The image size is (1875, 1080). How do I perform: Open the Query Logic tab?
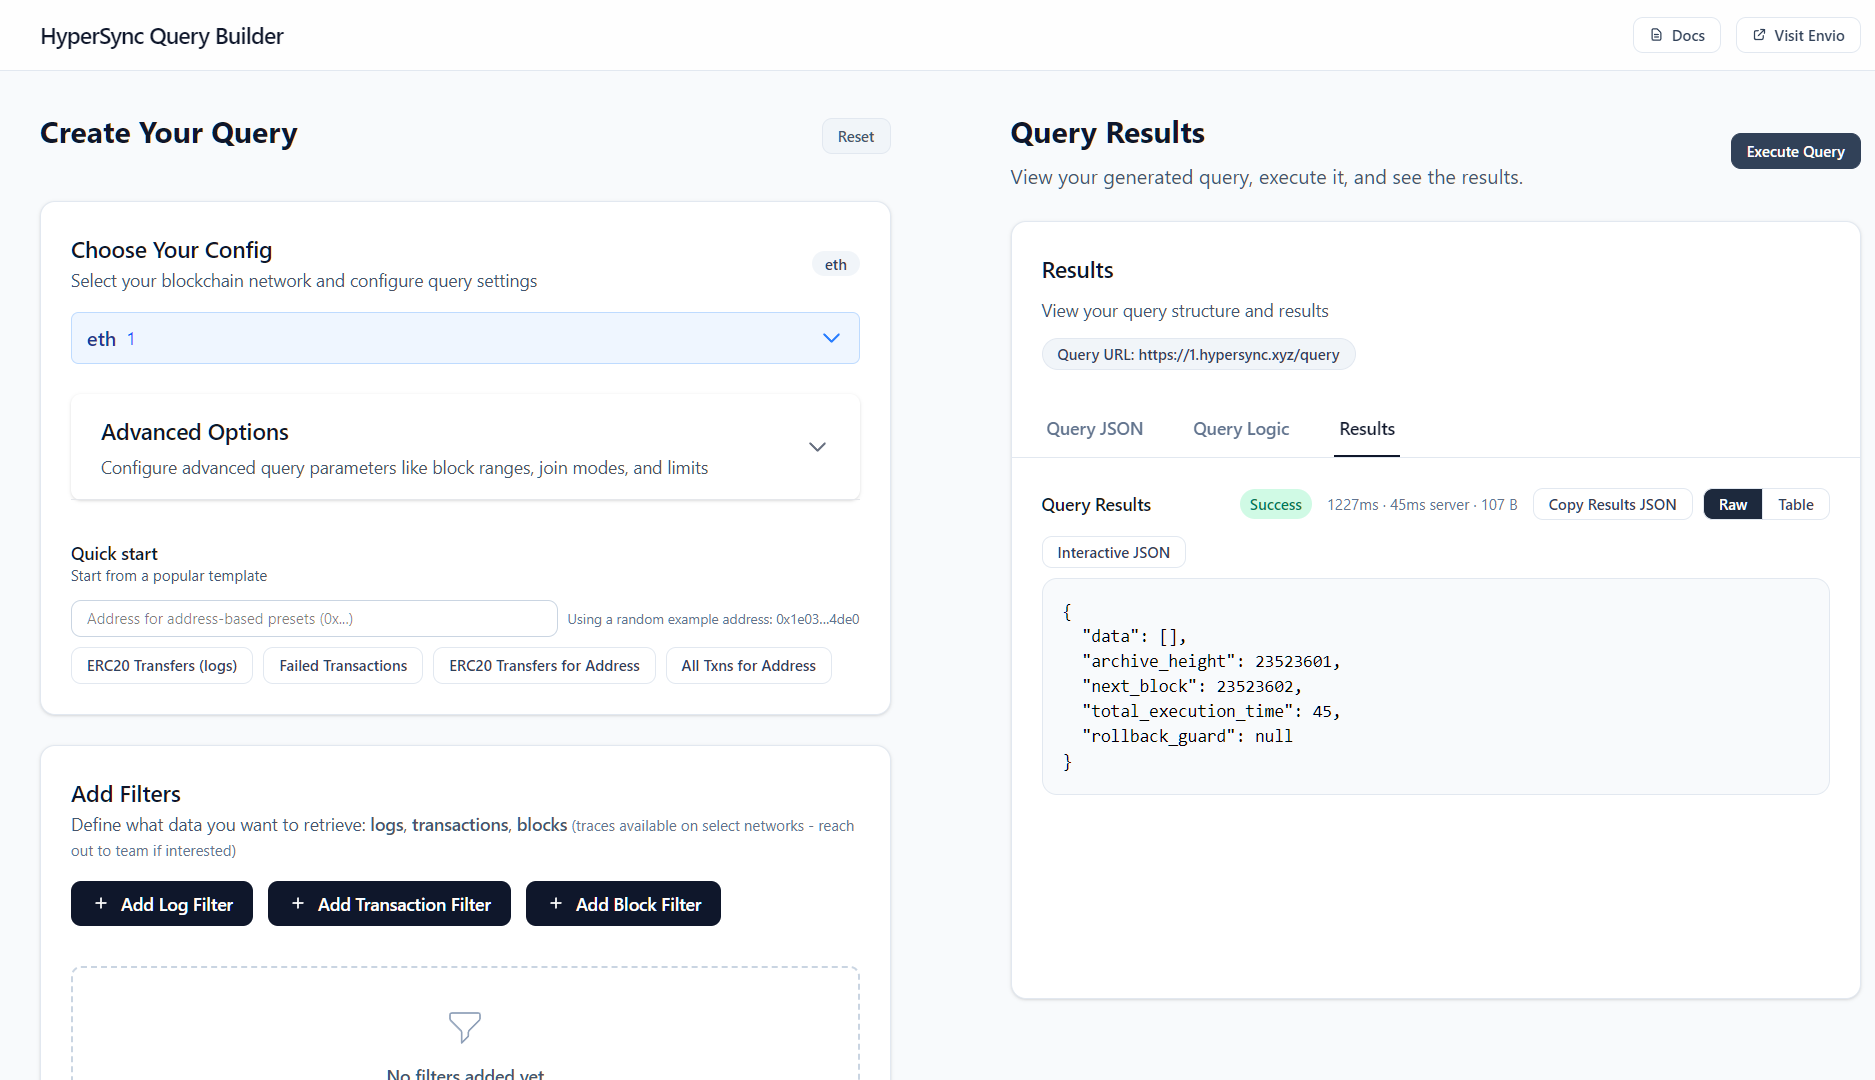click(1240, 428)
